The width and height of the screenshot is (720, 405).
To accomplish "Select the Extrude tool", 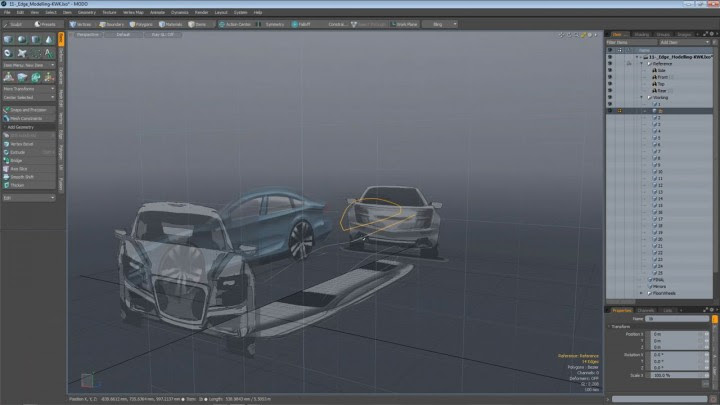I will point(20,153).
